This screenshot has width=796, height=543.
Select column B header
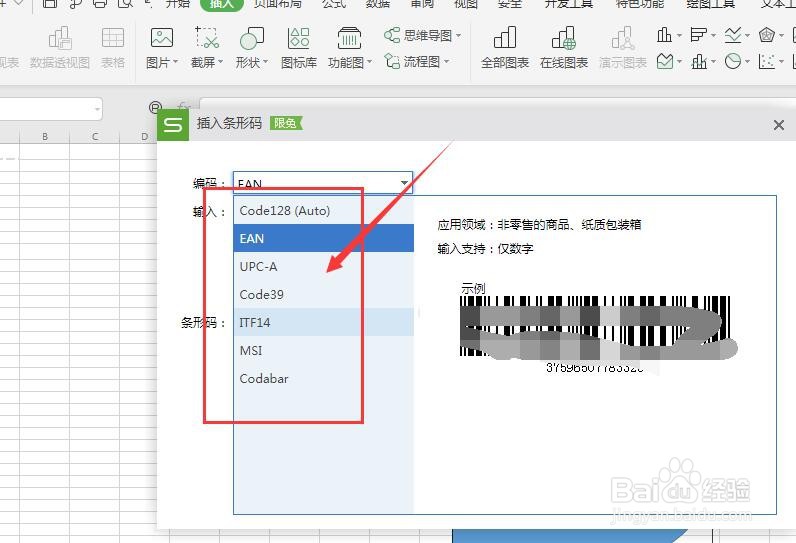[x=45, y=137]
